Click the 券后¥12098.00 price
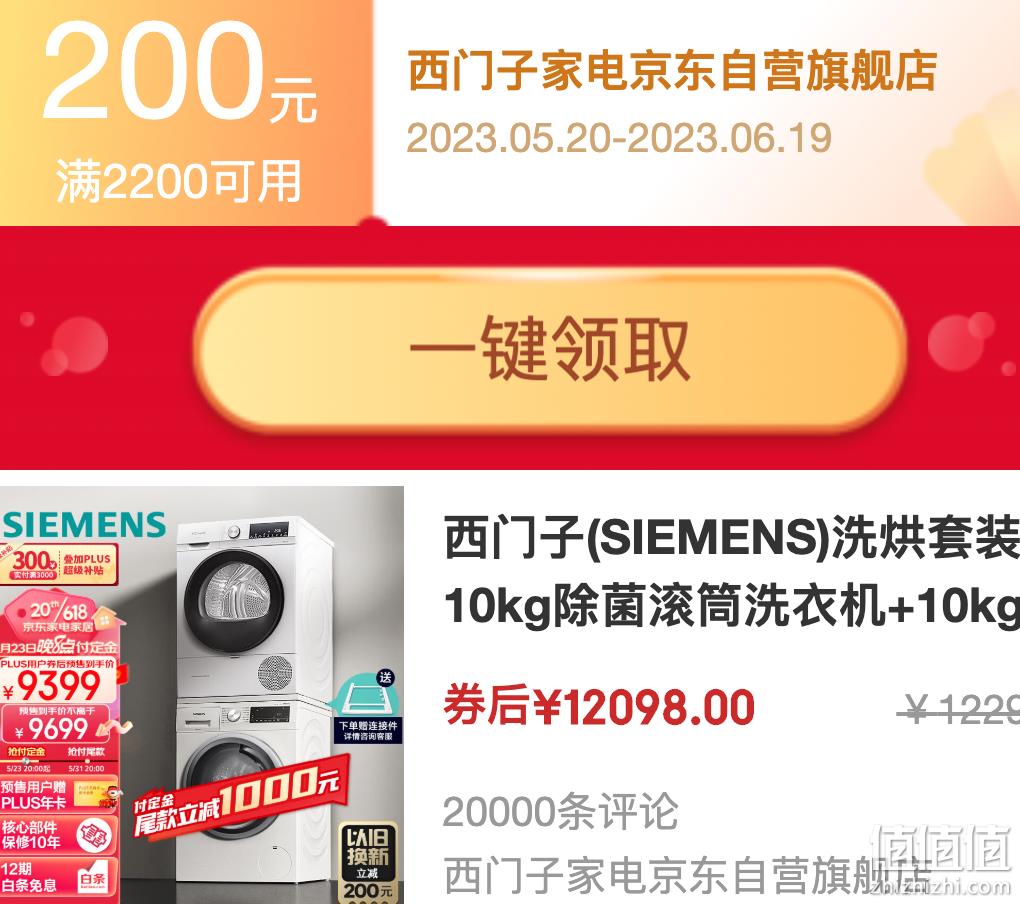Screen dimensions: 1020x904 click(599, 707)
